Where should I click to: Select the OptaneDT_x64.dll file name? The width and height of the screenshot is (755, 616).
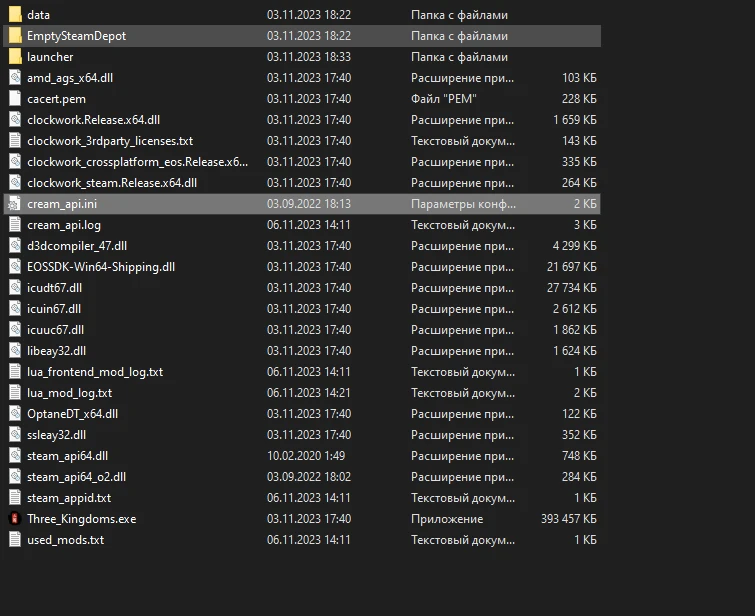click(x=72, y=414)
